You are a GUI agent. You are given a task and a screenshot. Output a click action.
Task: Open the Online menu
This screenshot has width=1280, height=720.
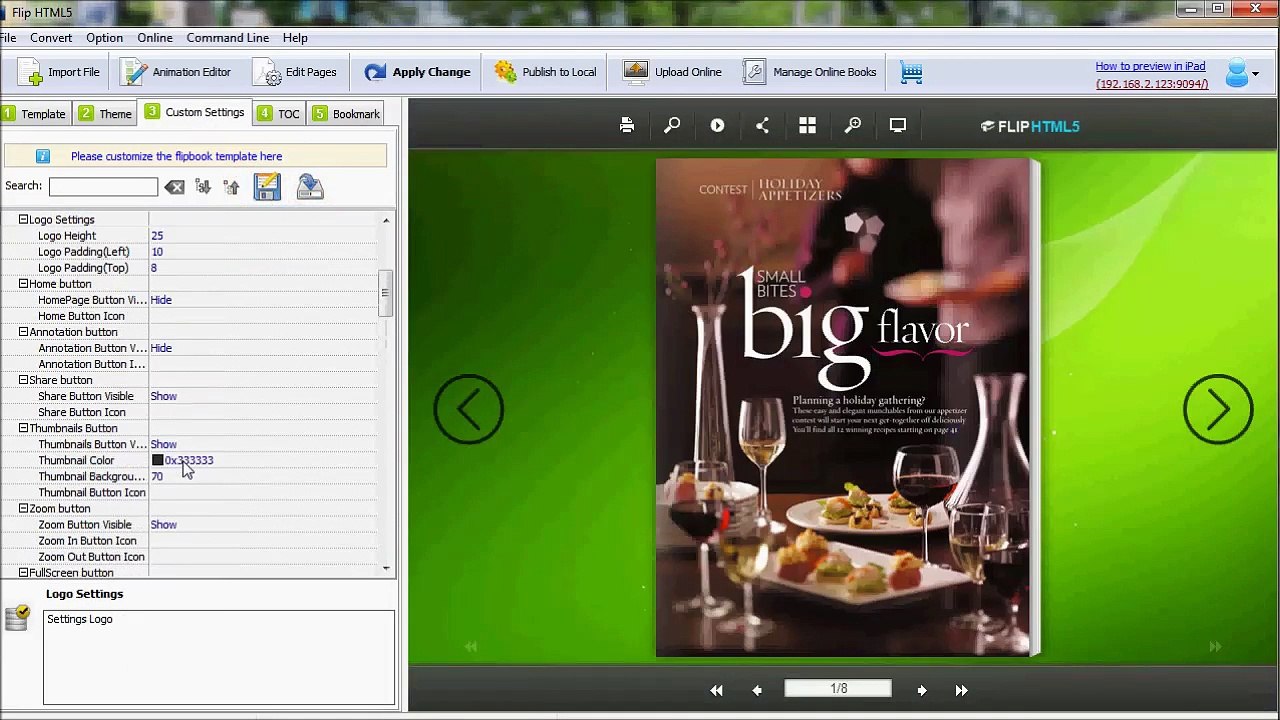pos(155,38)
